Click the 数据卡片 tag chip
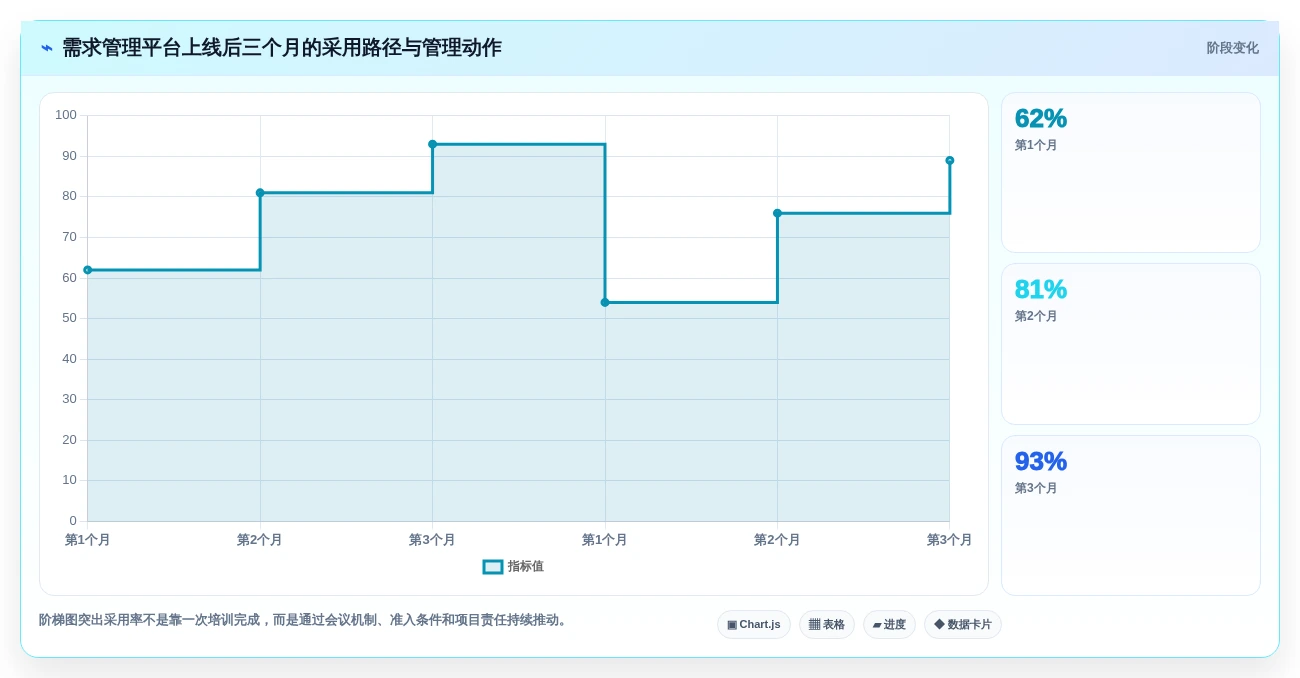 pos(963,625)
